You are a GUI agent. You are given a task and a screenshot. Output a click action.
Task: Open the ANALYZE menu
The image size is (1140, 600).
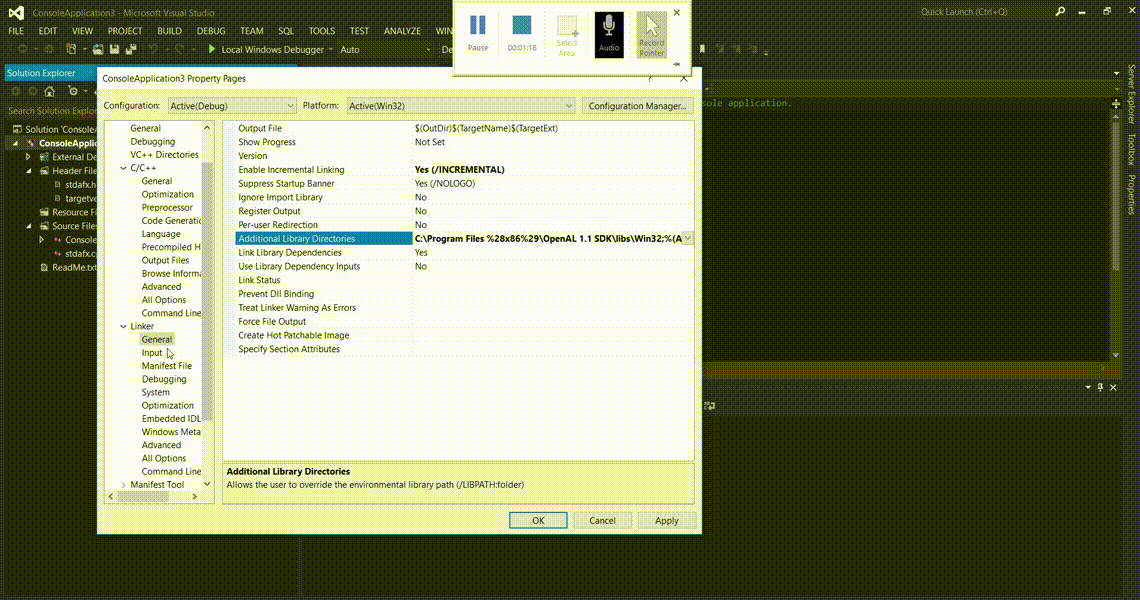click(x=402, y=31)
